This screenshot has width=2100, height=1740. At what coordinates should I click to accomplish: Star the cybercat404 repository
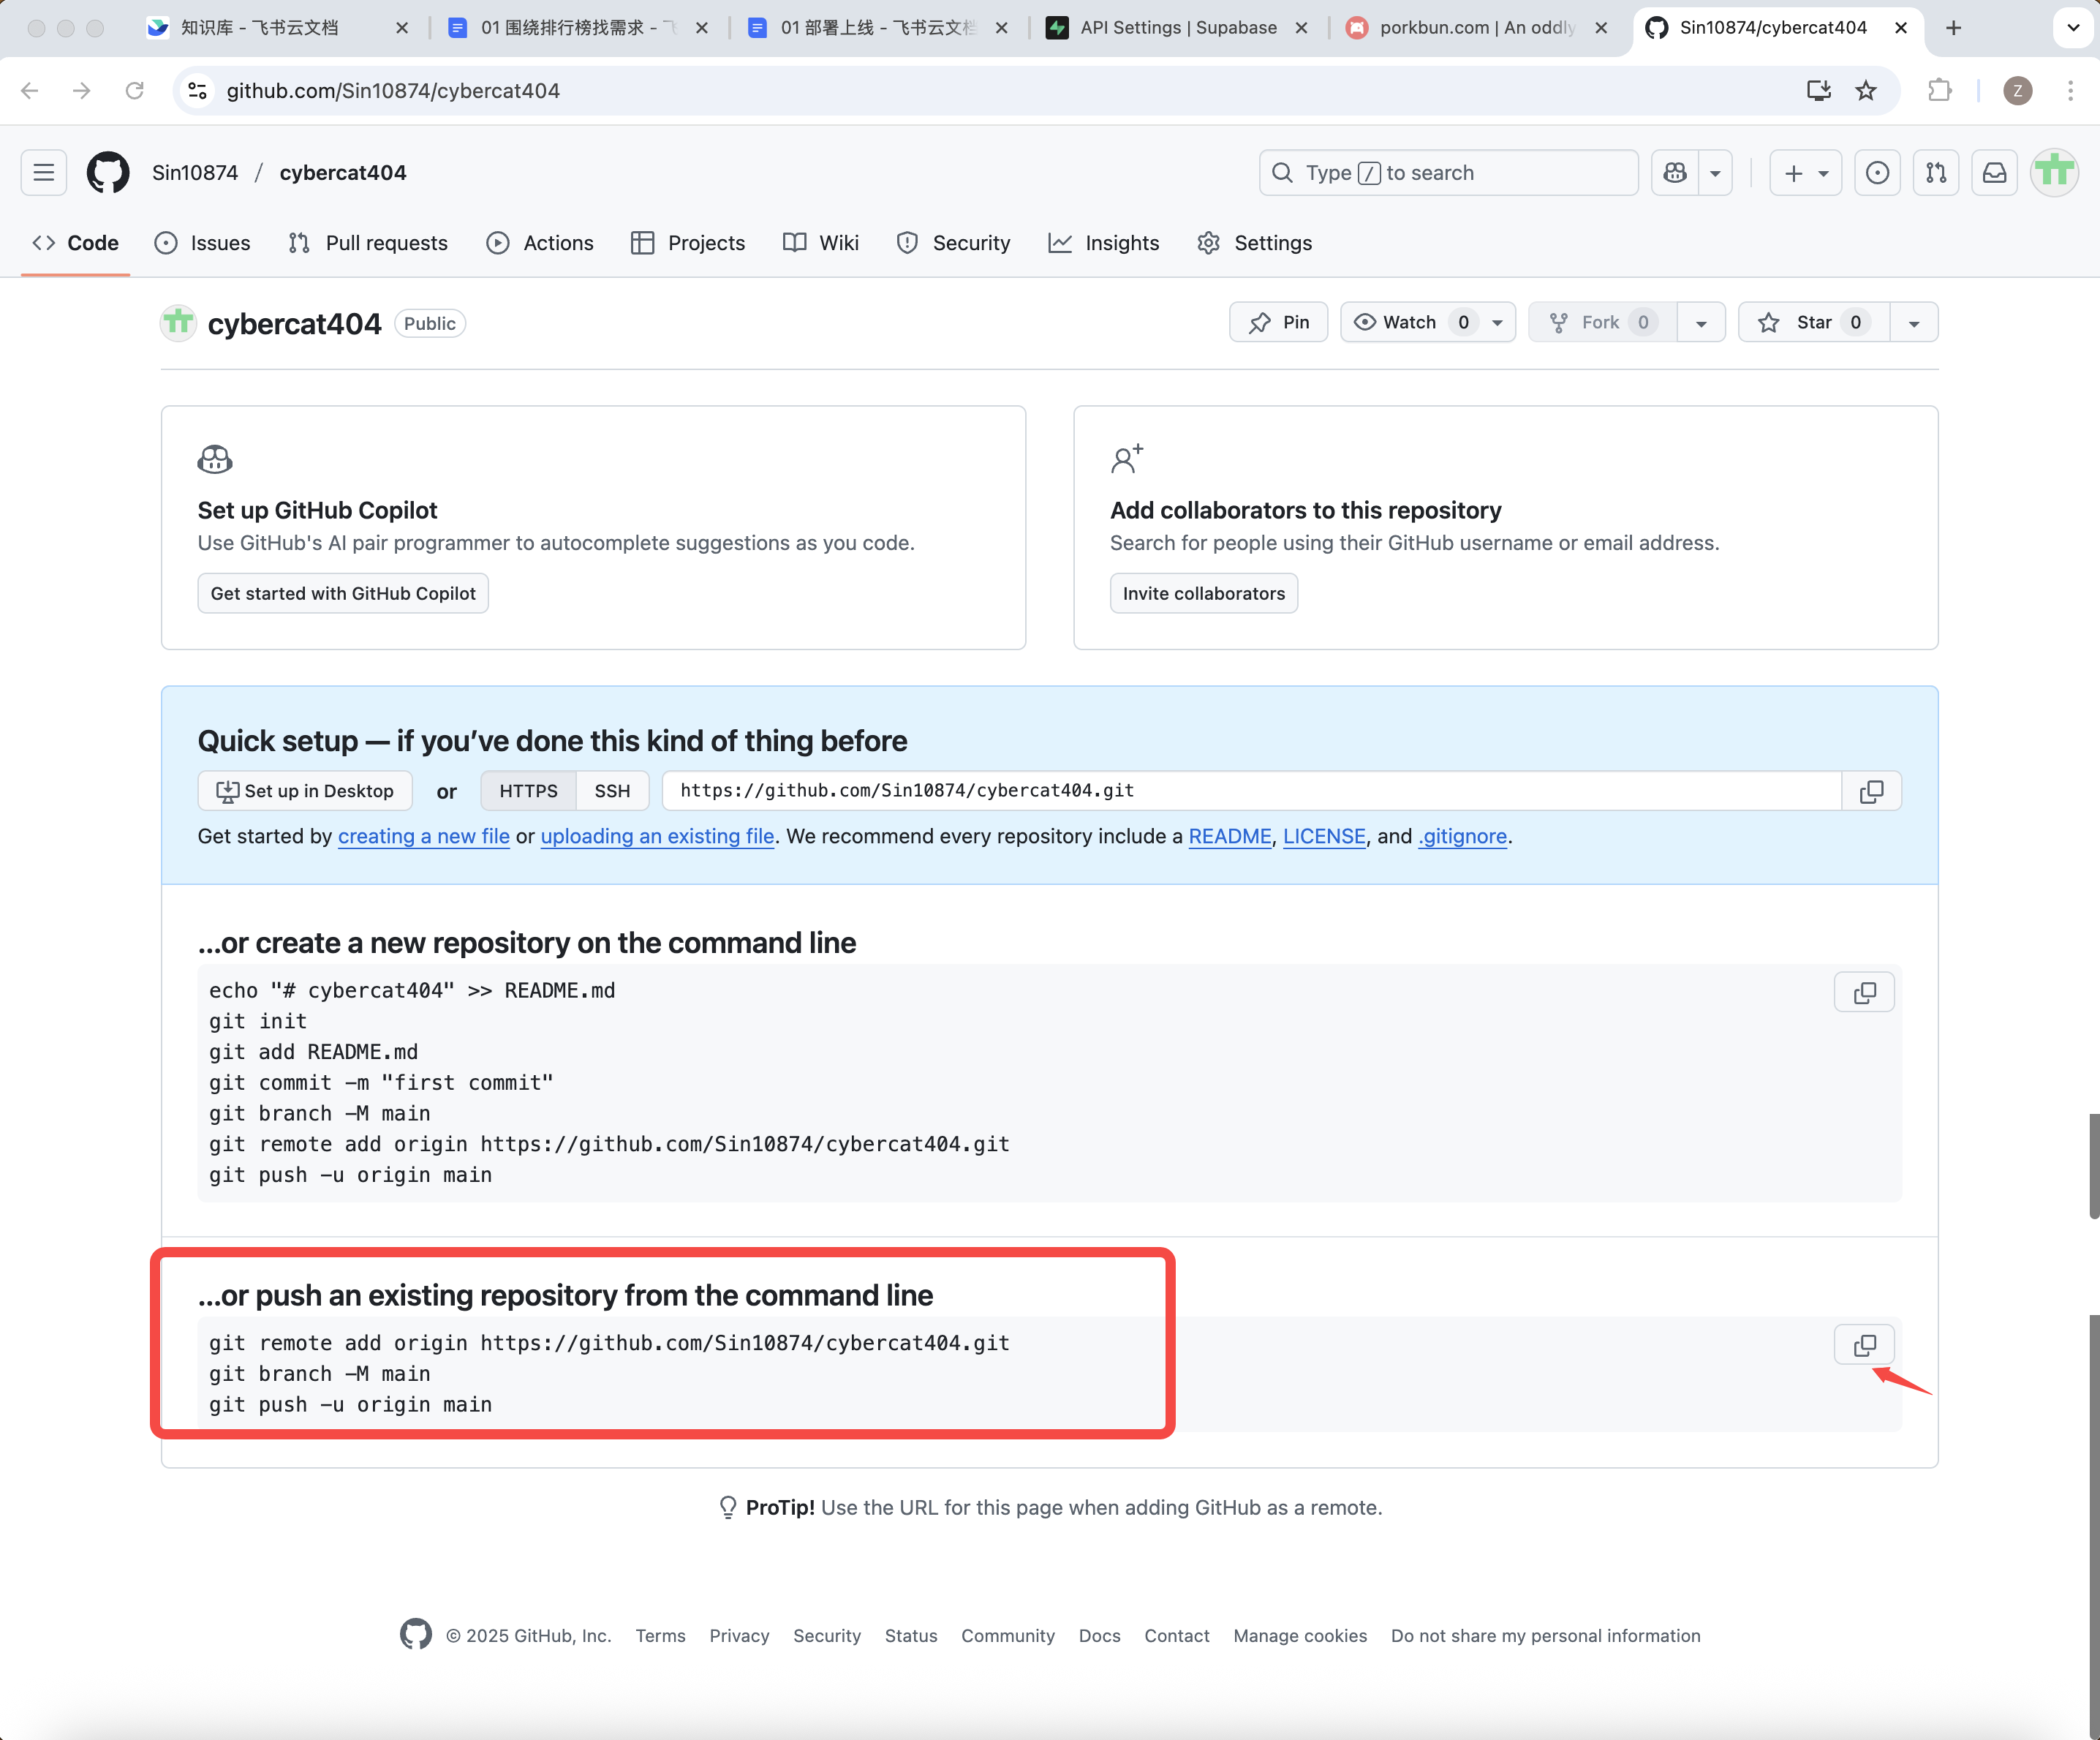pyautogui.click(x=1814, y=322)
